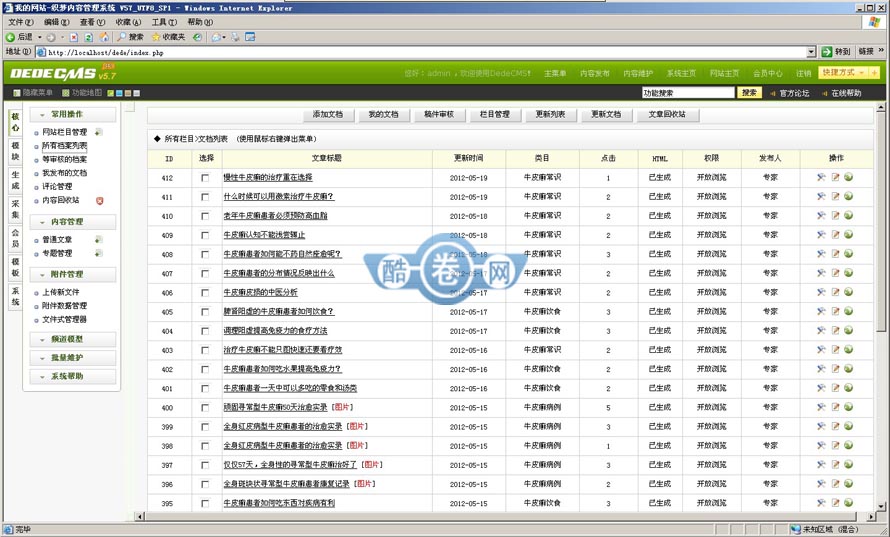Viewport: 890px width, 537px height.
Task: Click the attribute tool icon in row 412
Action: tap(821, 177)
